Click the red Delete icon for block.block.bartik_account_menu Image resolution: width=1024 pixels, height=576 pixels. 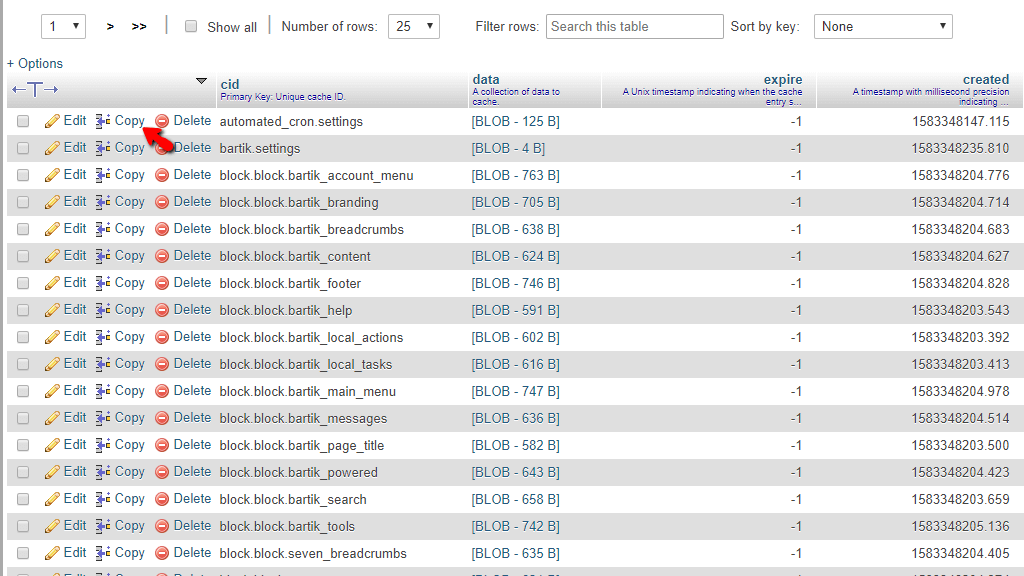click(162, 175)
